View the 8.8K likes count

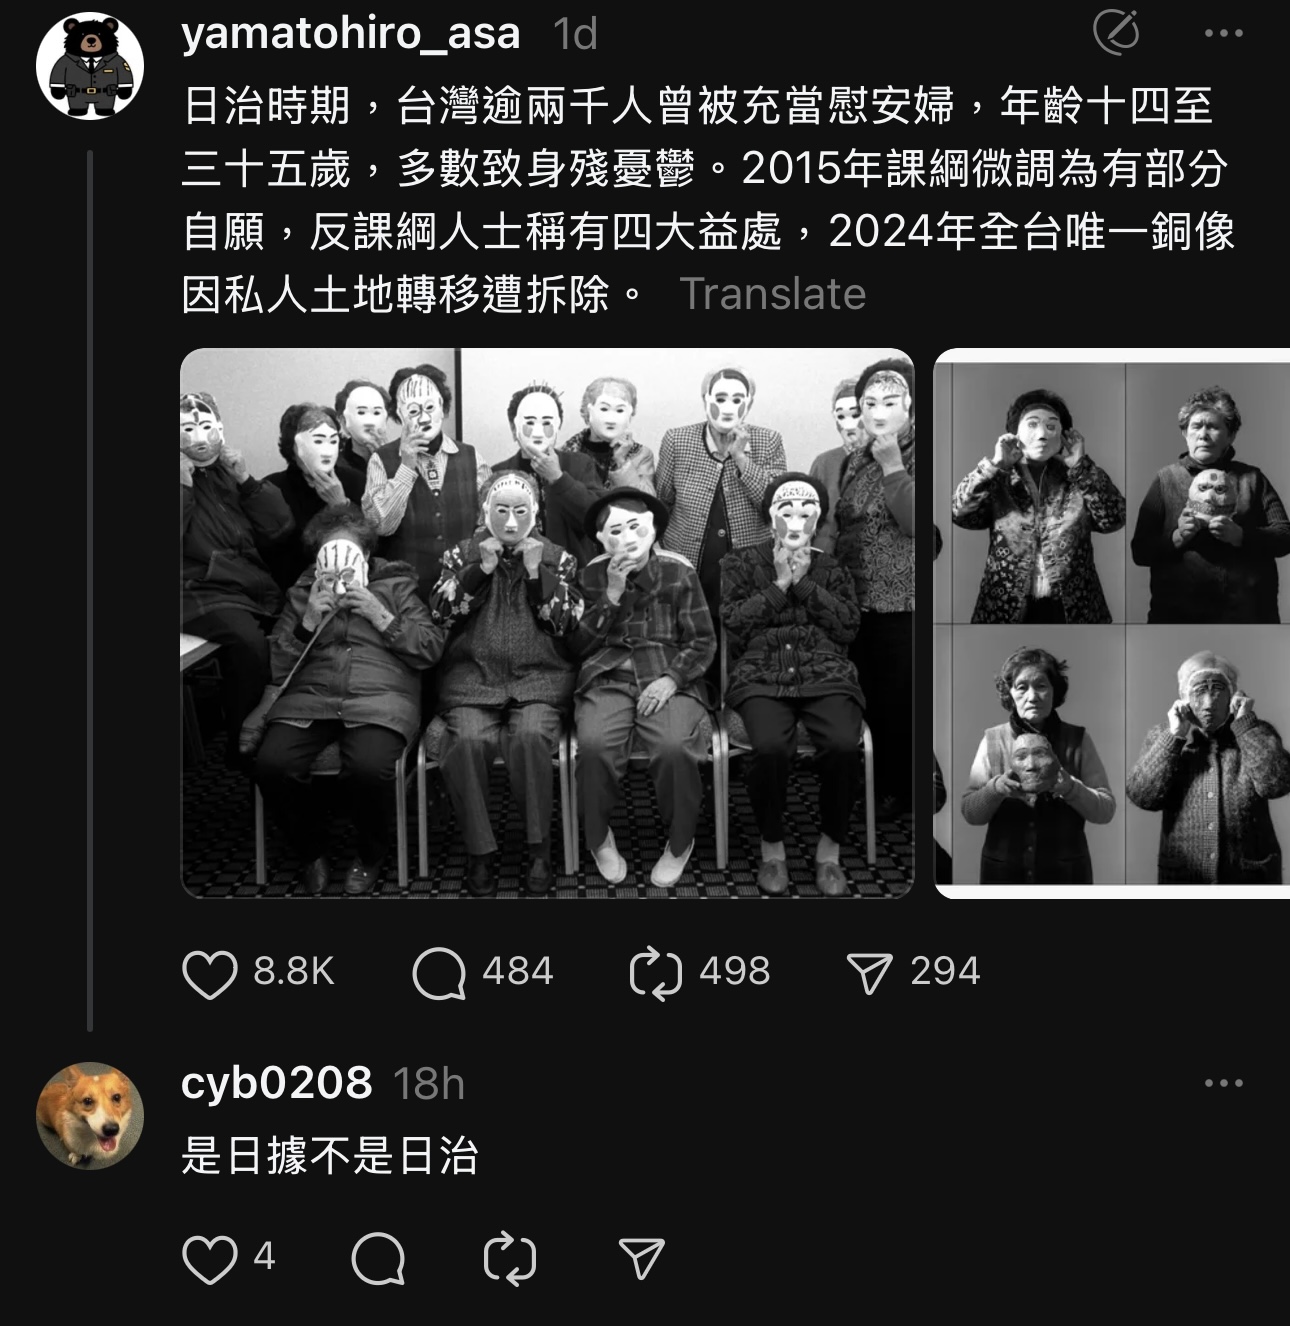(294, 972)
